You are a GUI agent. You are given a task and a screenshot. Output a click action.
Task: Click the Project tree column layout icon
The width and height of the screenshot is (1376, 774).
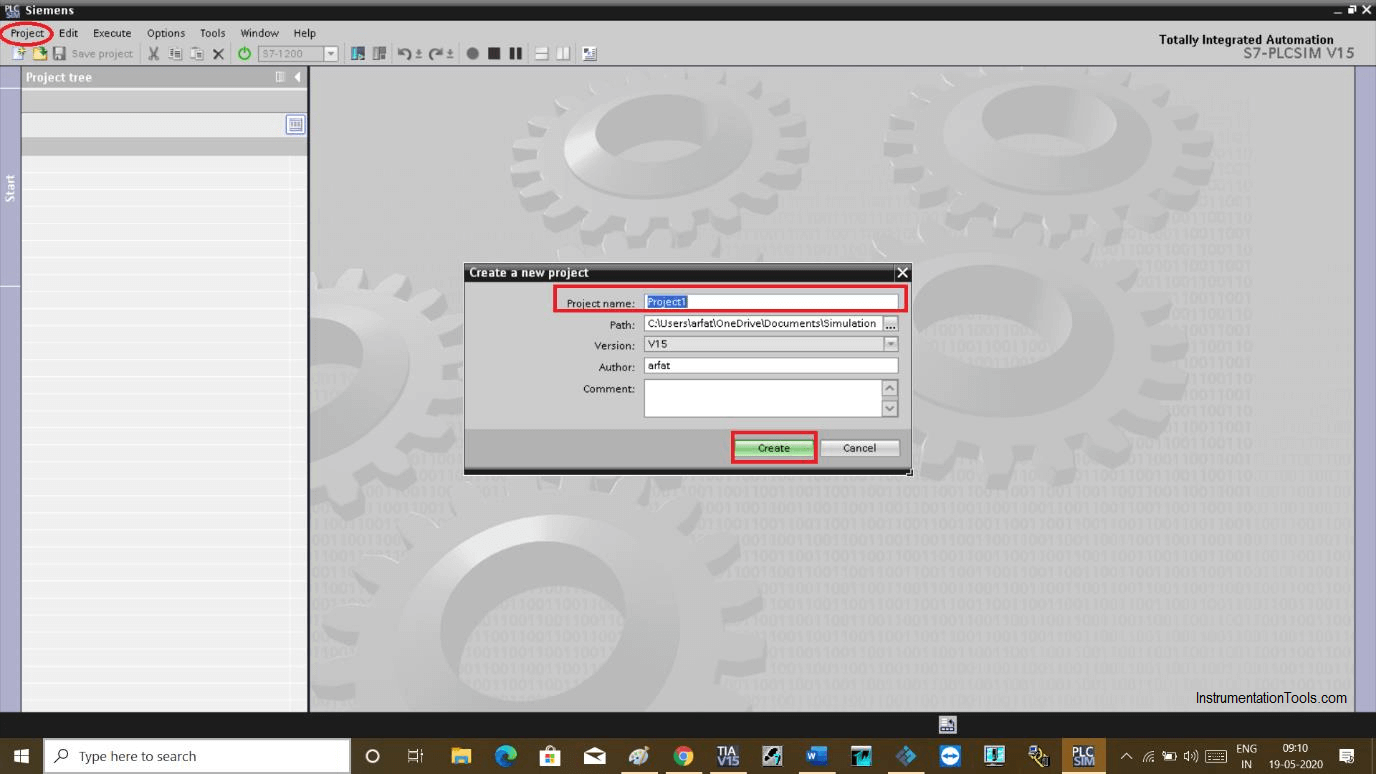coord(280,77)
